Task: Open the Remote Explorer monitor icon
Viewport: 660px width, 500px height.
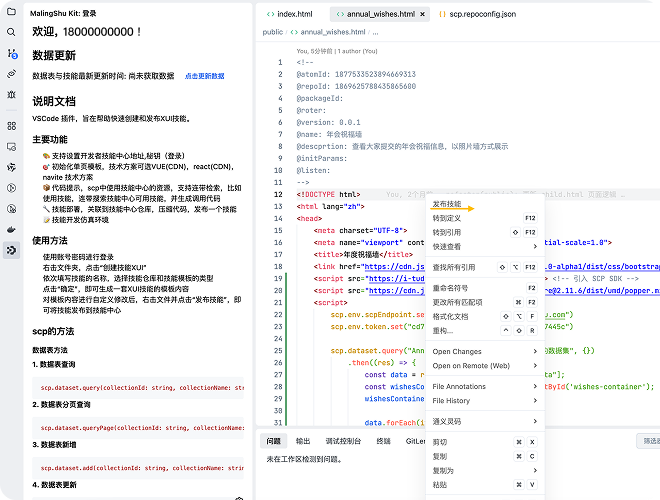Action: 11,146
